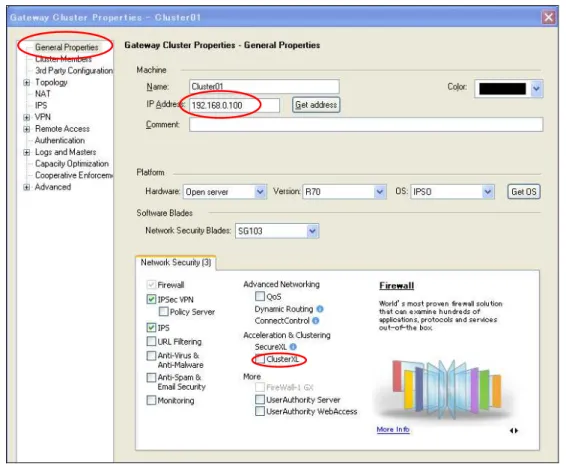Enable the QoS checkbox

(x=260, y=296)
